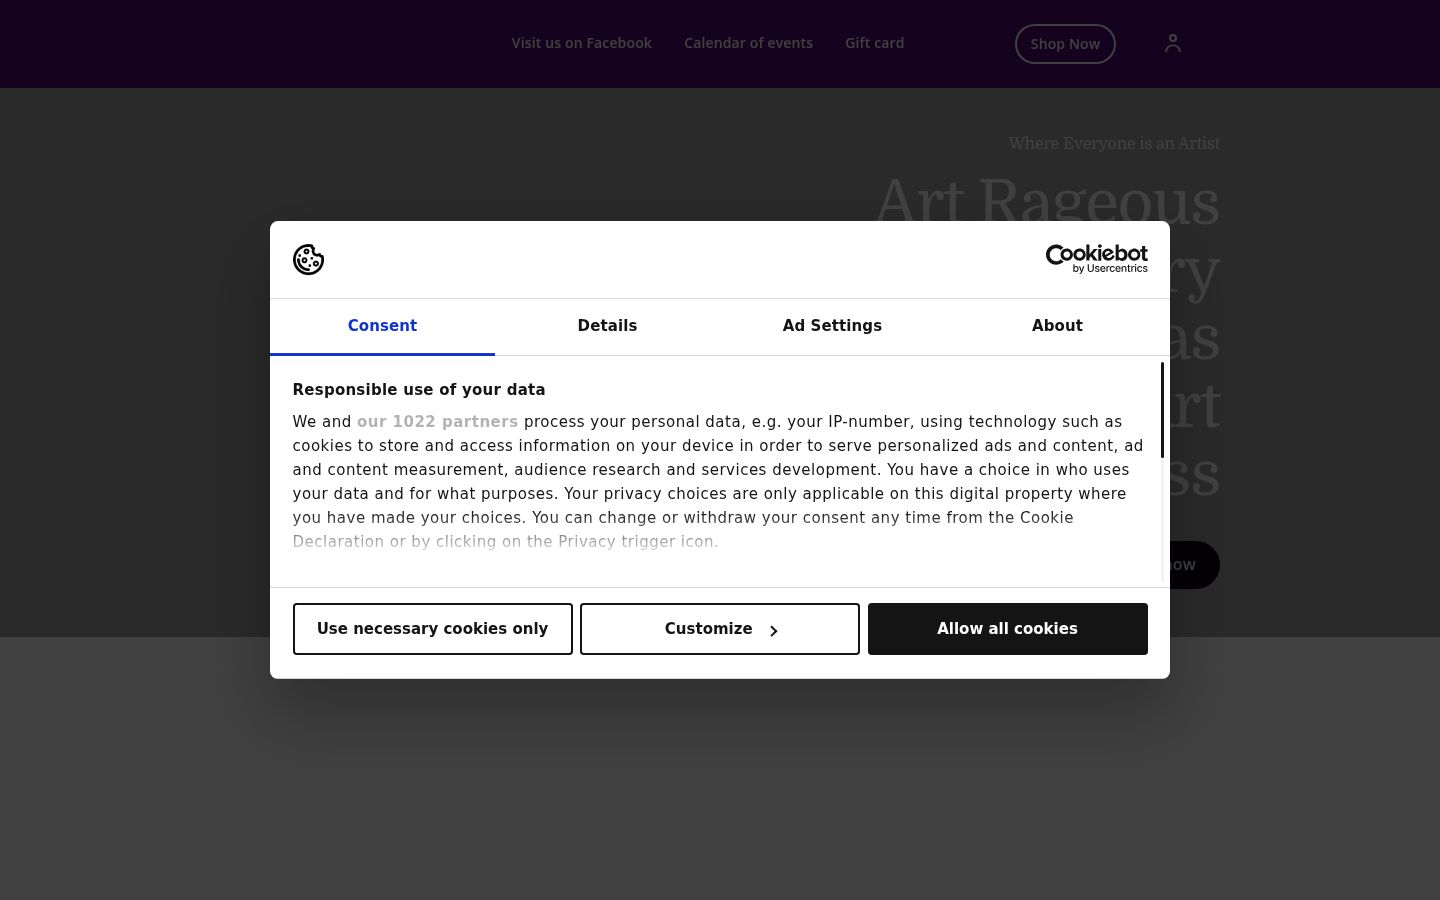Go to the About tab
This screenshot has height=900, width=1440.
coord(1057,326)
